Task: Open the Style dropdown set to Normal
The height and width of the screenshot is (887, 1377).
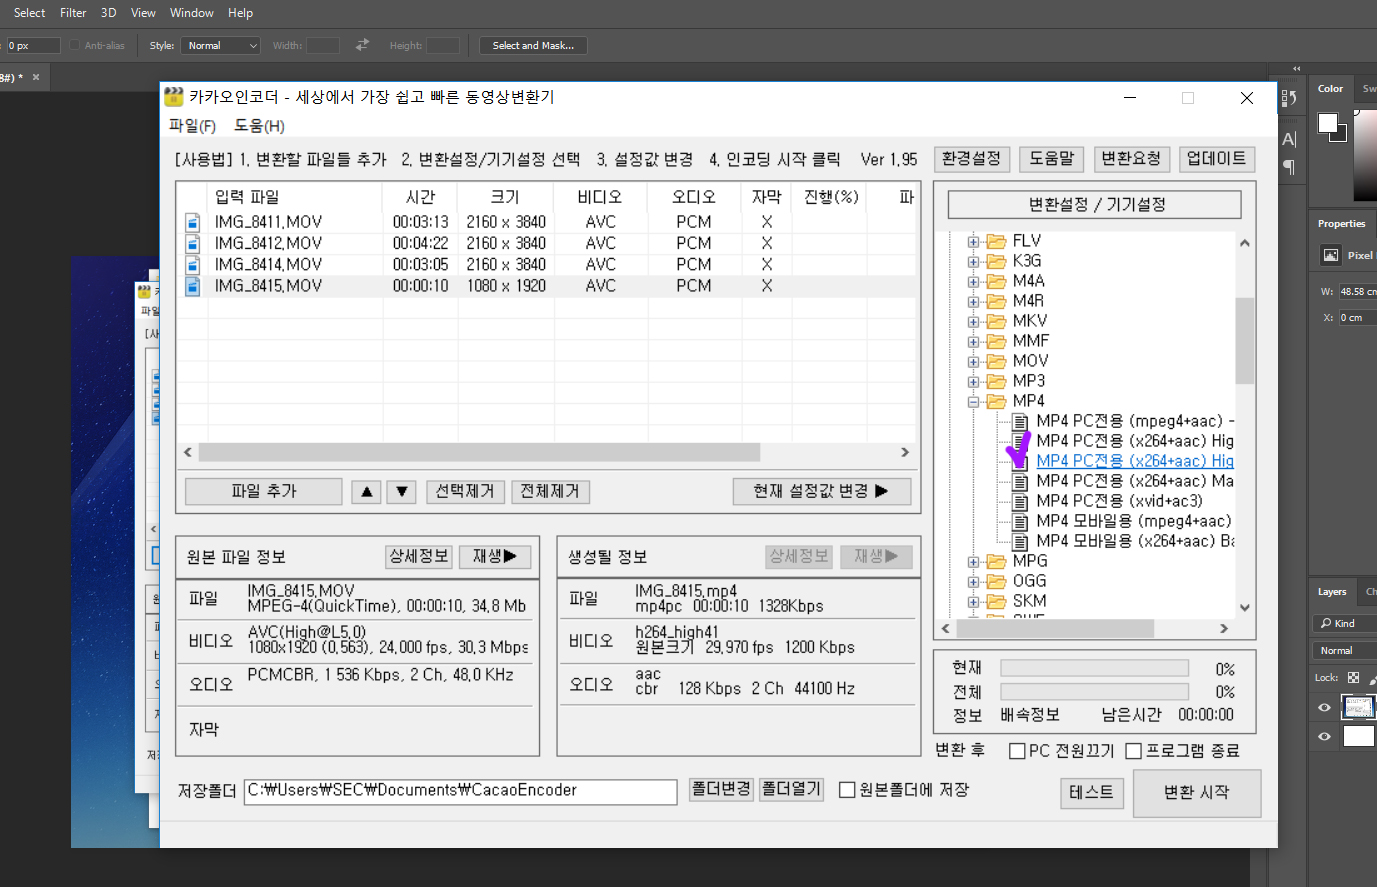Action: tap(221, 45)
